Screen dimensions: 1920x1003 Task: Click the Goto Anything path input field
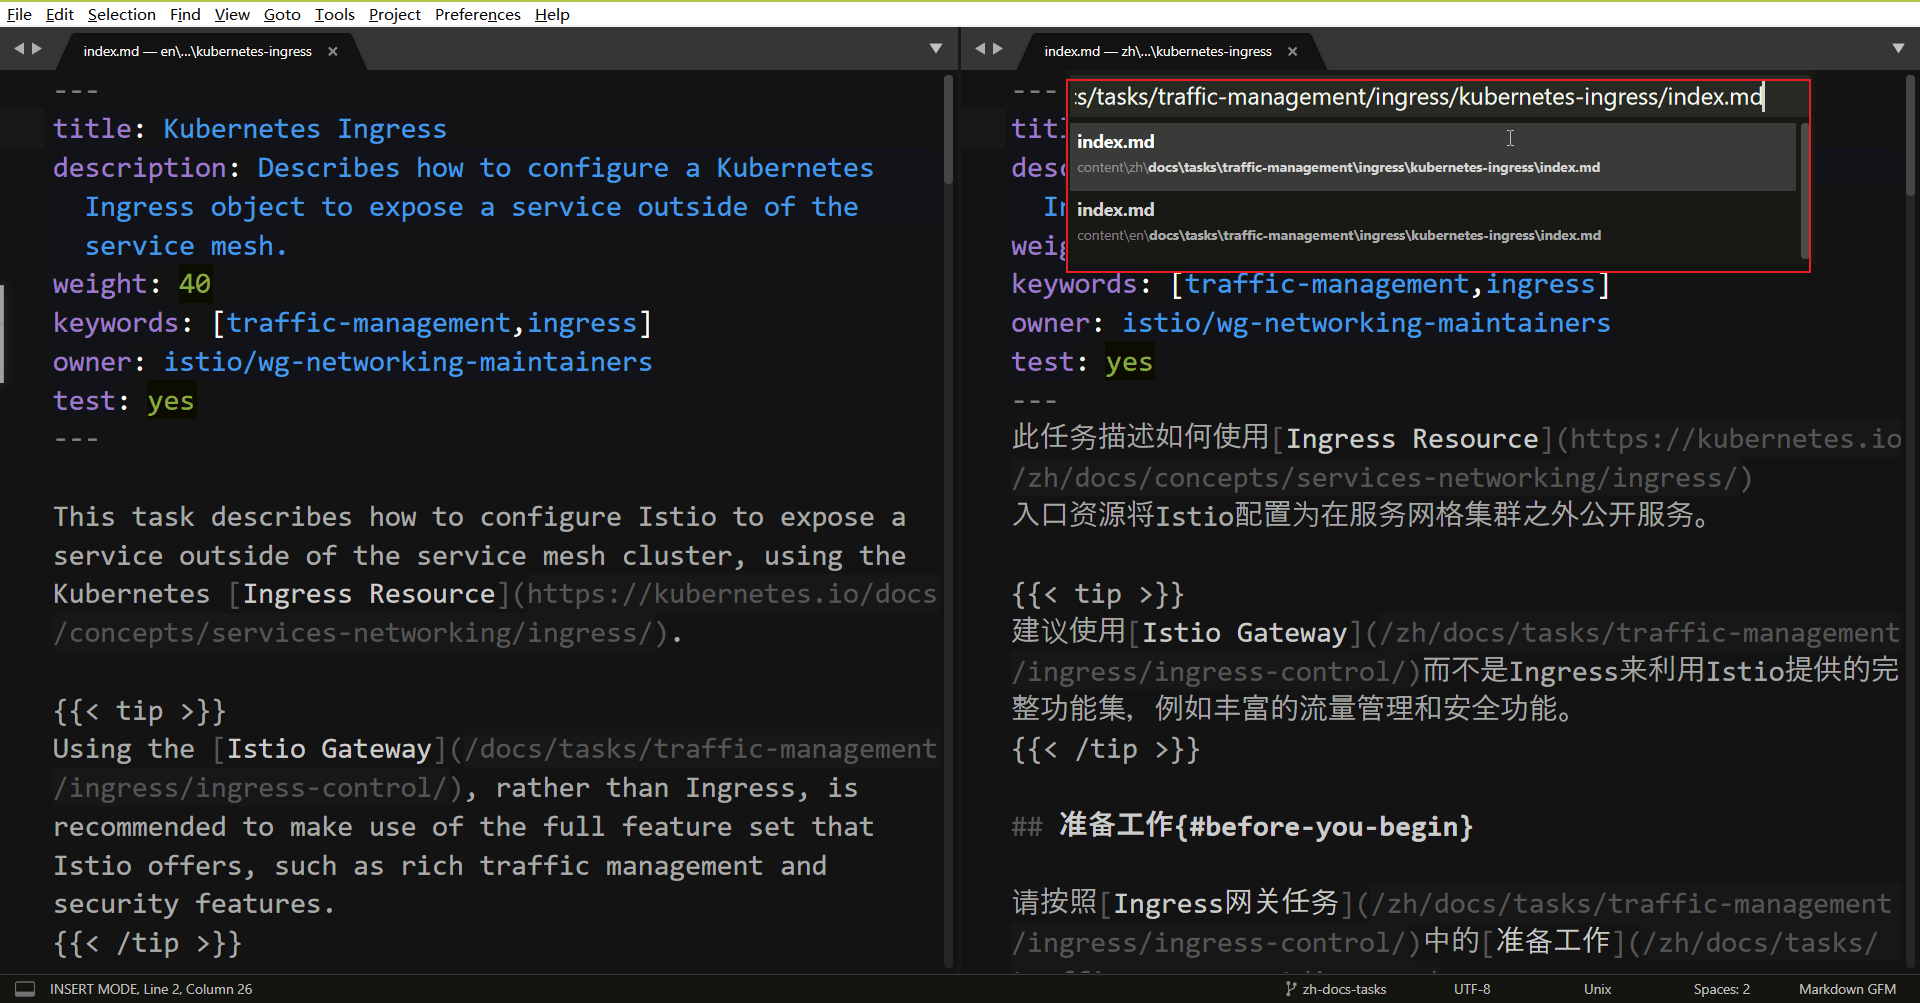click(x=1438, y=97)
